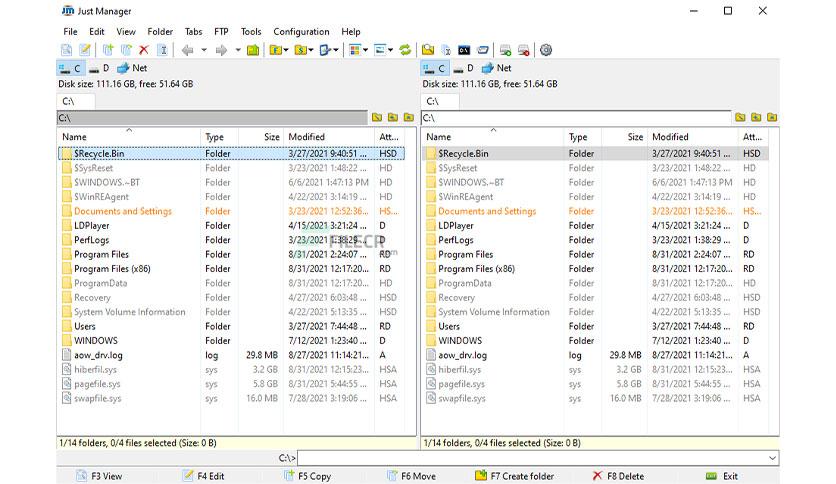Screen dimensions: 836x484
Task: Open the File menu
Action: point(70,31)
